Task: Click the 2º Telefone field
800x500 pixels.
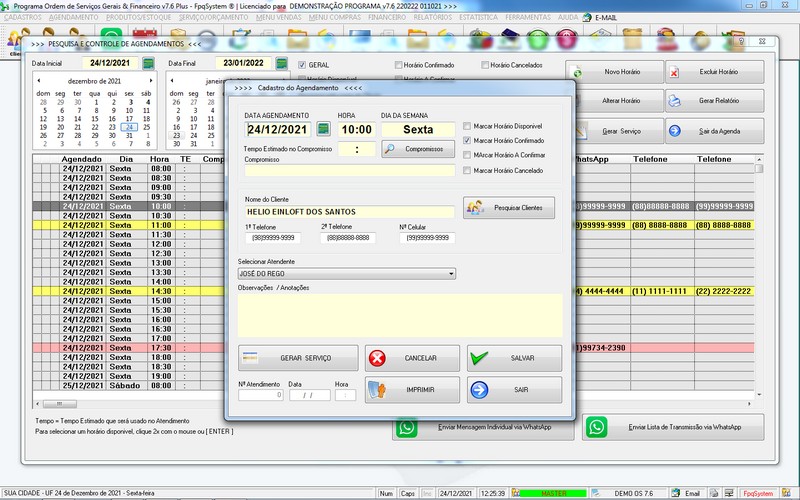Action: 348,238
